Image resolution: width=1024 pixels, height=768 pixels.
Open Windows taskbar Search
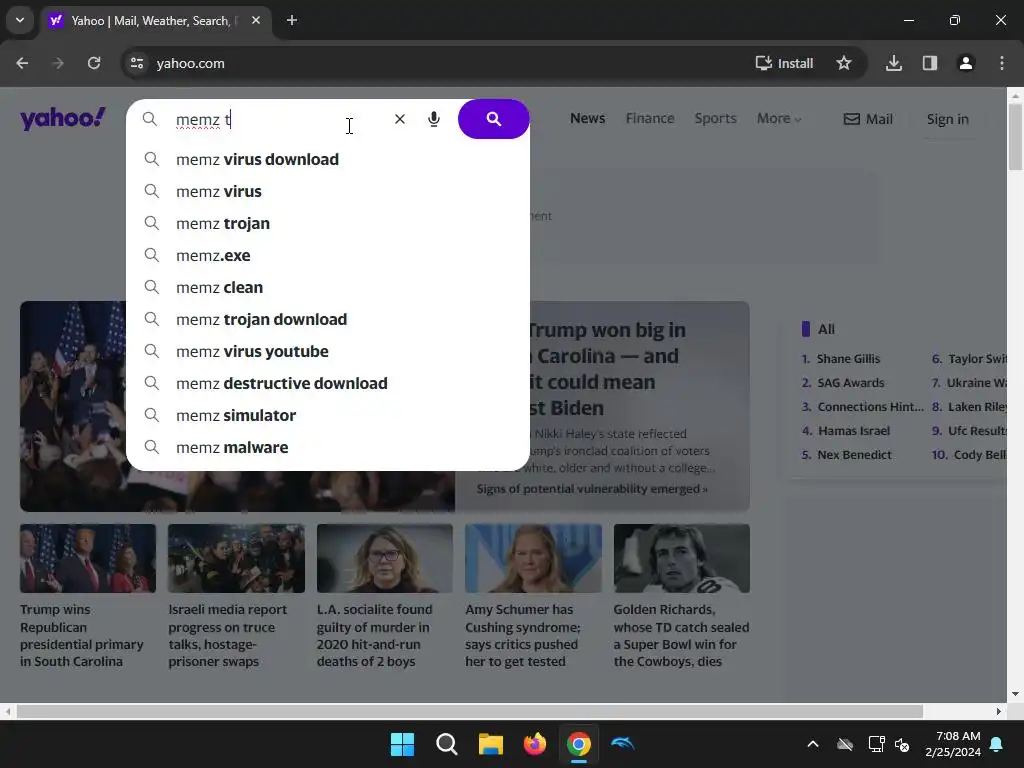click(447, 744)
